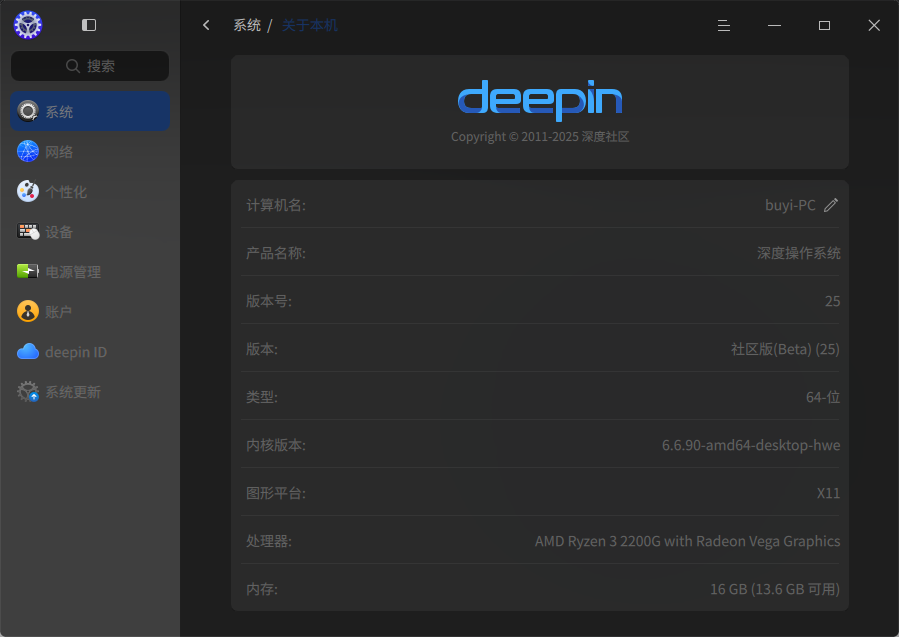Click the 产品名称 label
Screen dimensions: 899x637
click(x=276, y=253)
